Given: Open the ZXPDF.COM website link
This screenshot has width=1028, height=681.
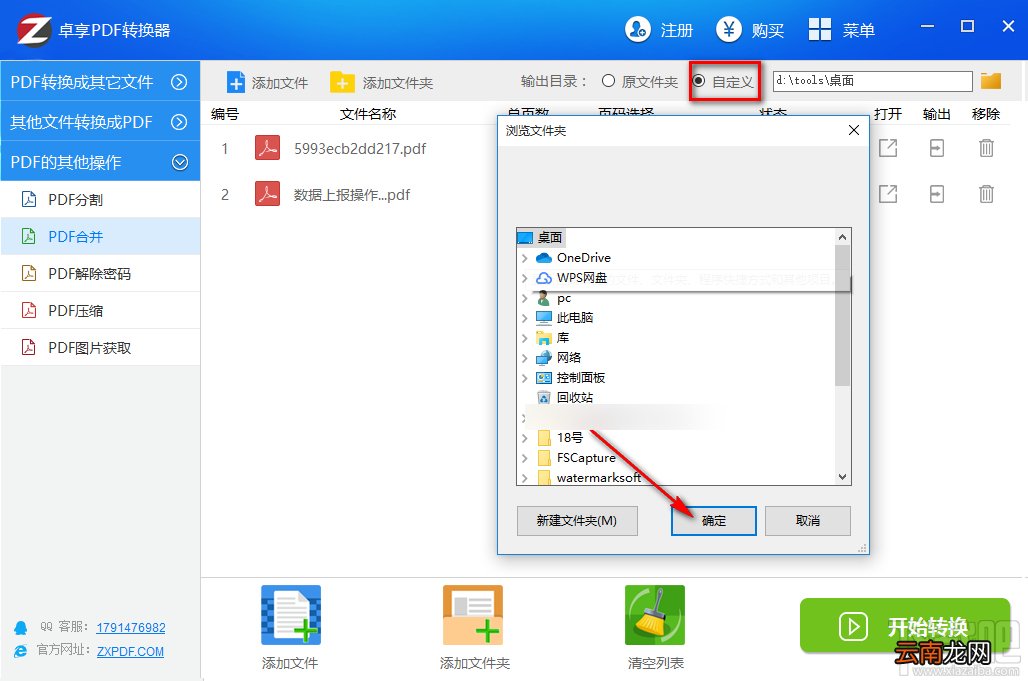Looking at the screenshot, I should click(x=130, y=652).
